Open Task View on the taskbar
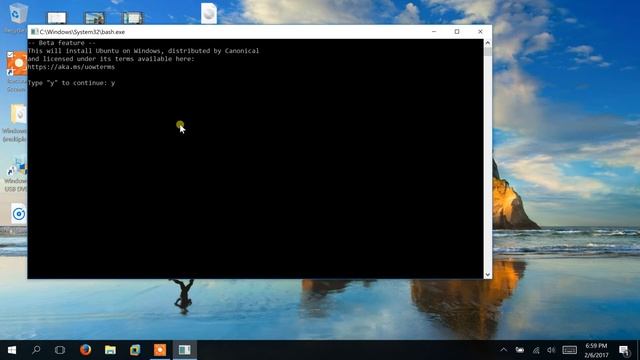 [x=60, y=350]
